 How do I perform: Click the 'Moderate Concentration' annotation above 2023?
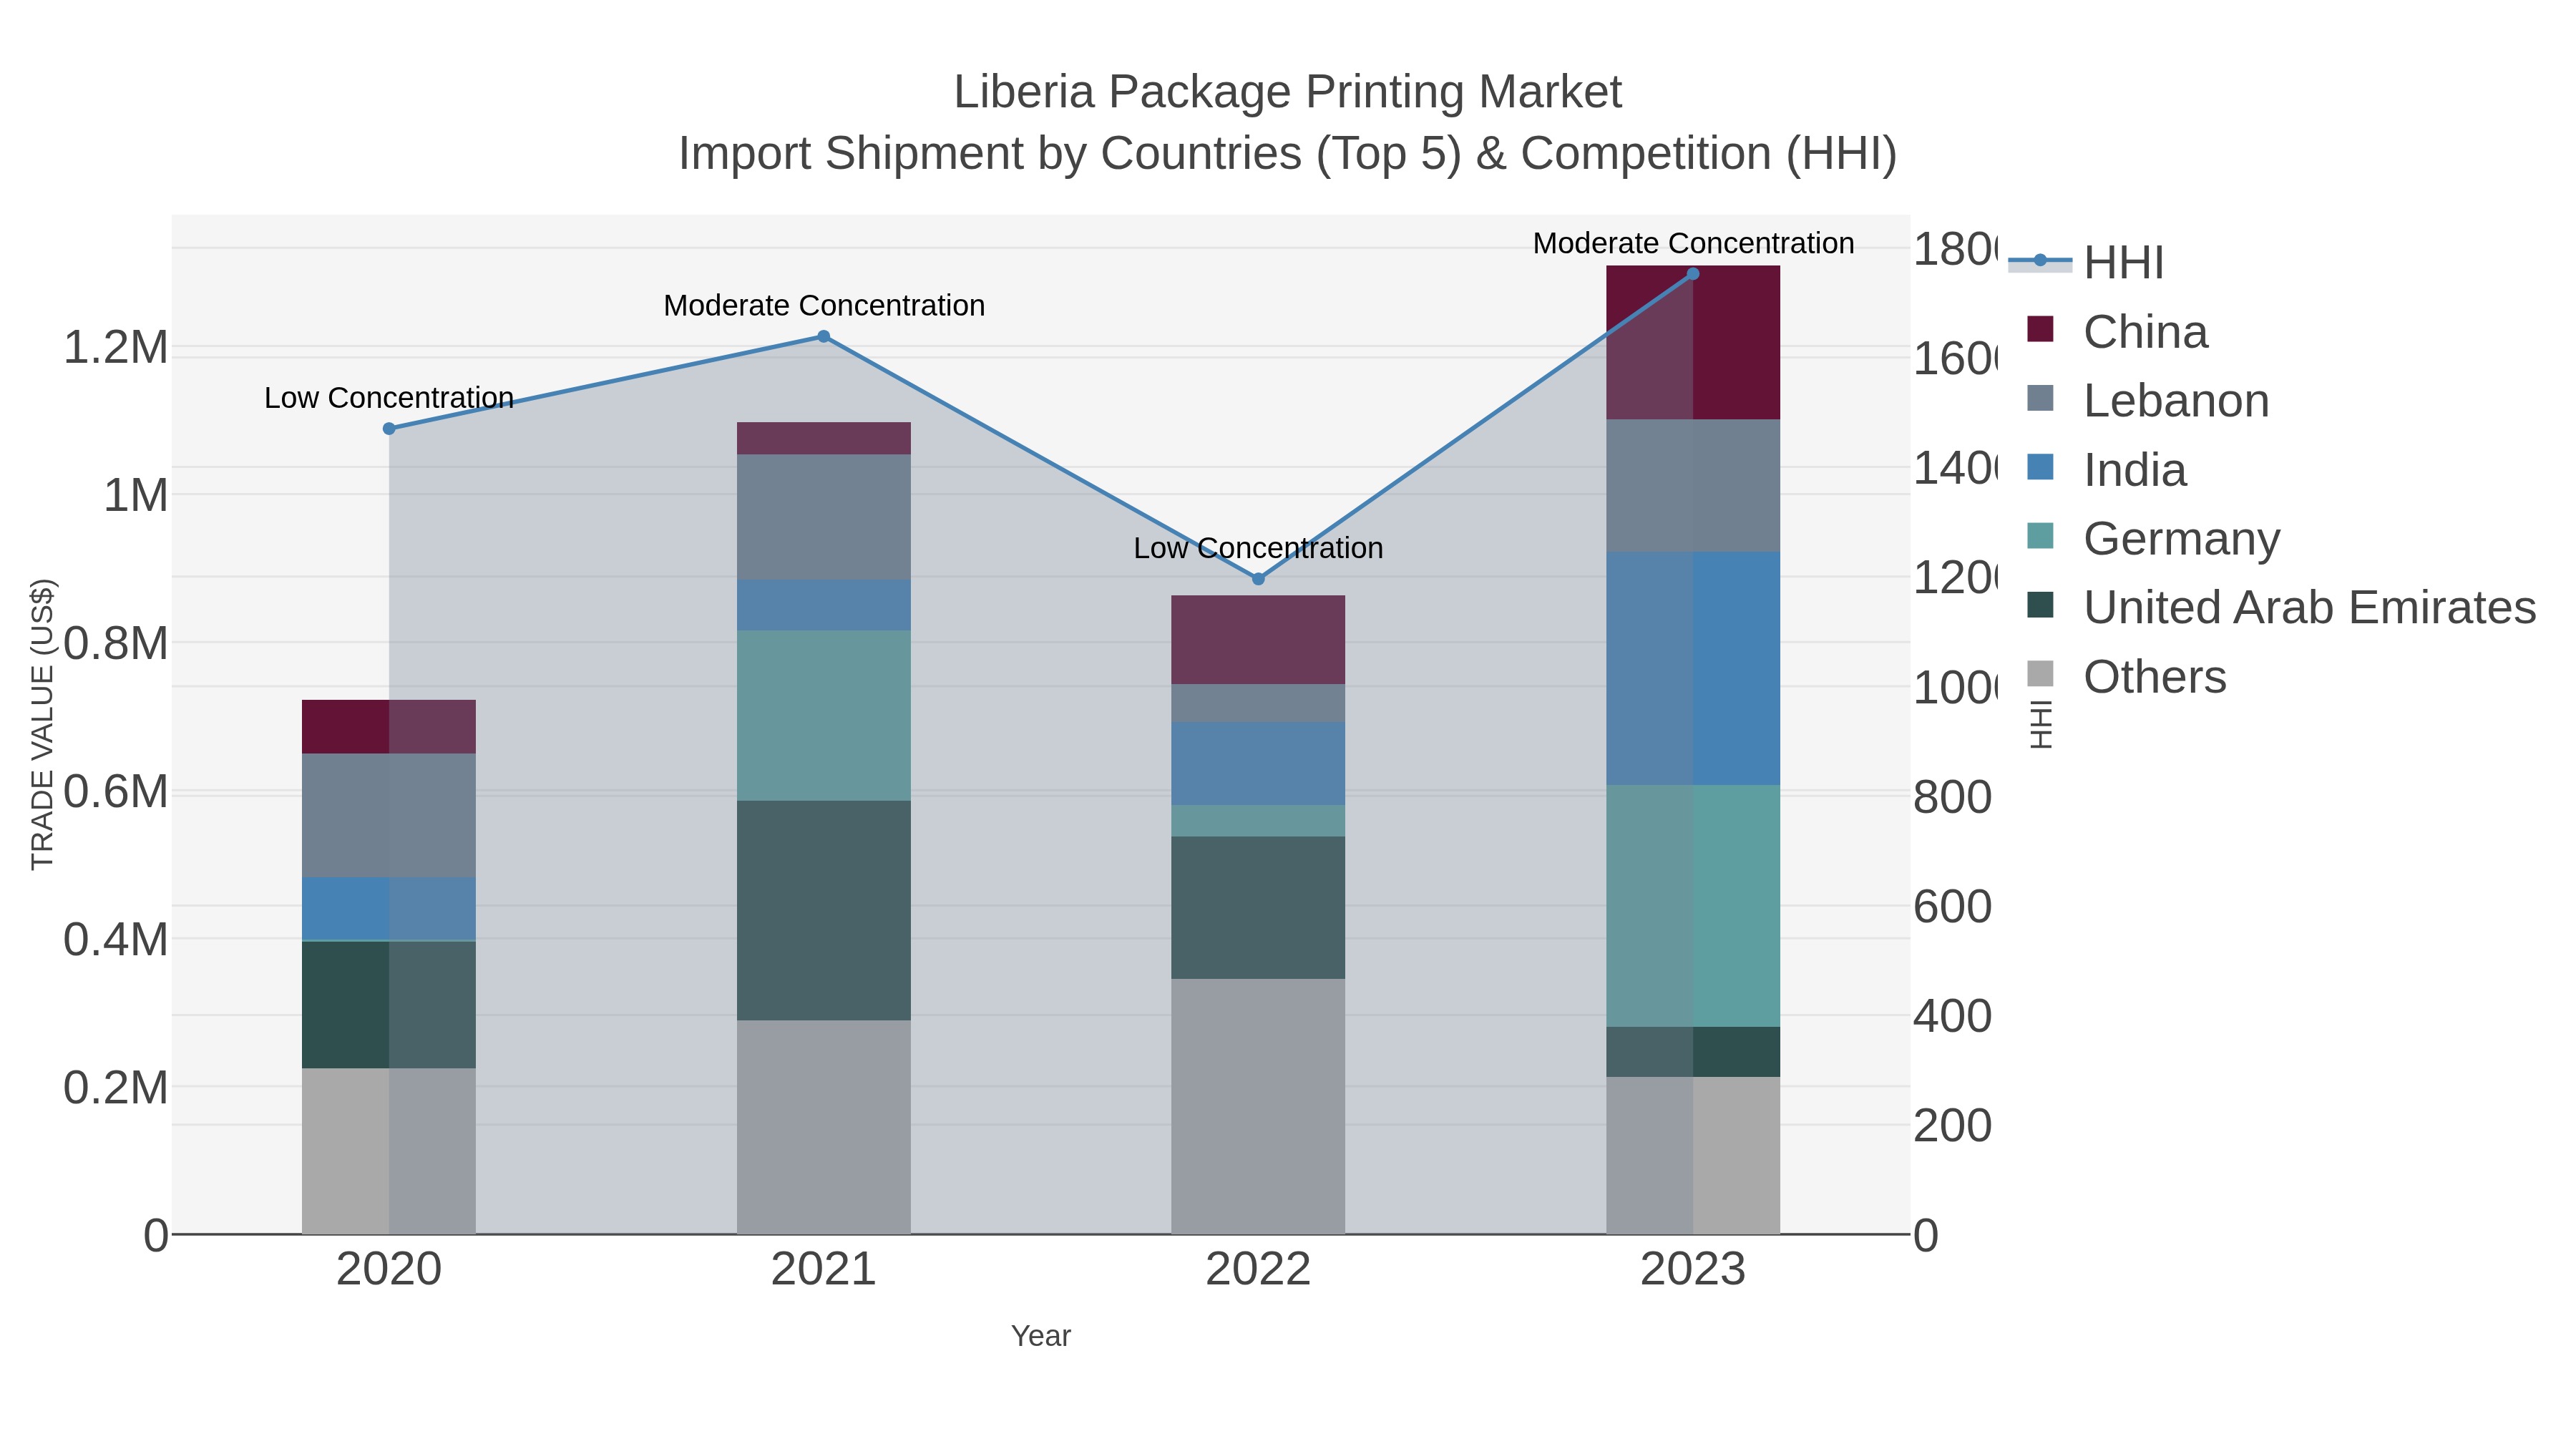coord(1693,243)
